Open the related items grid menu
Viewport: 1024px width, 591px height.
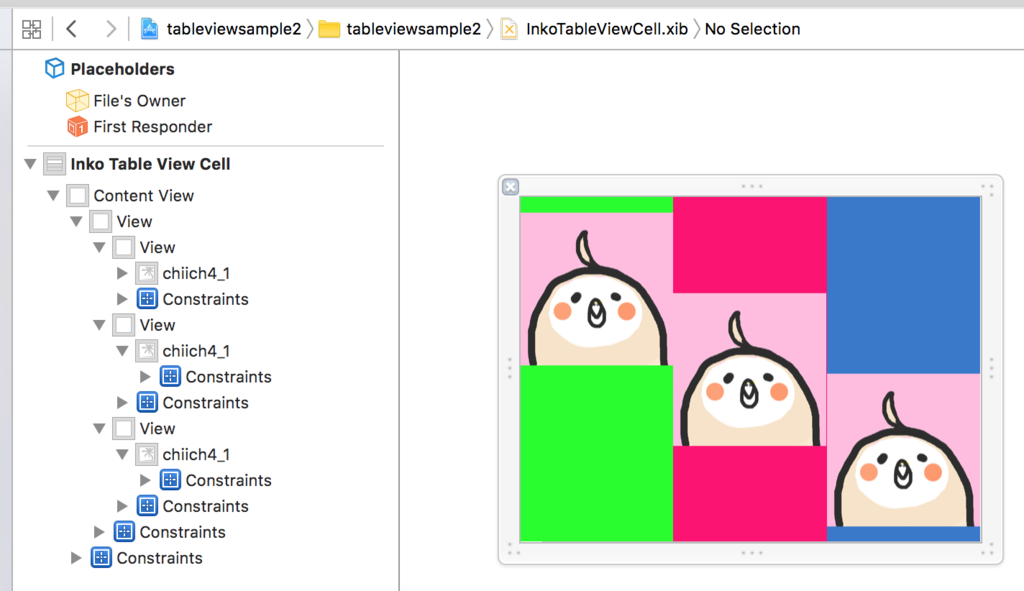tap(31, 29)
